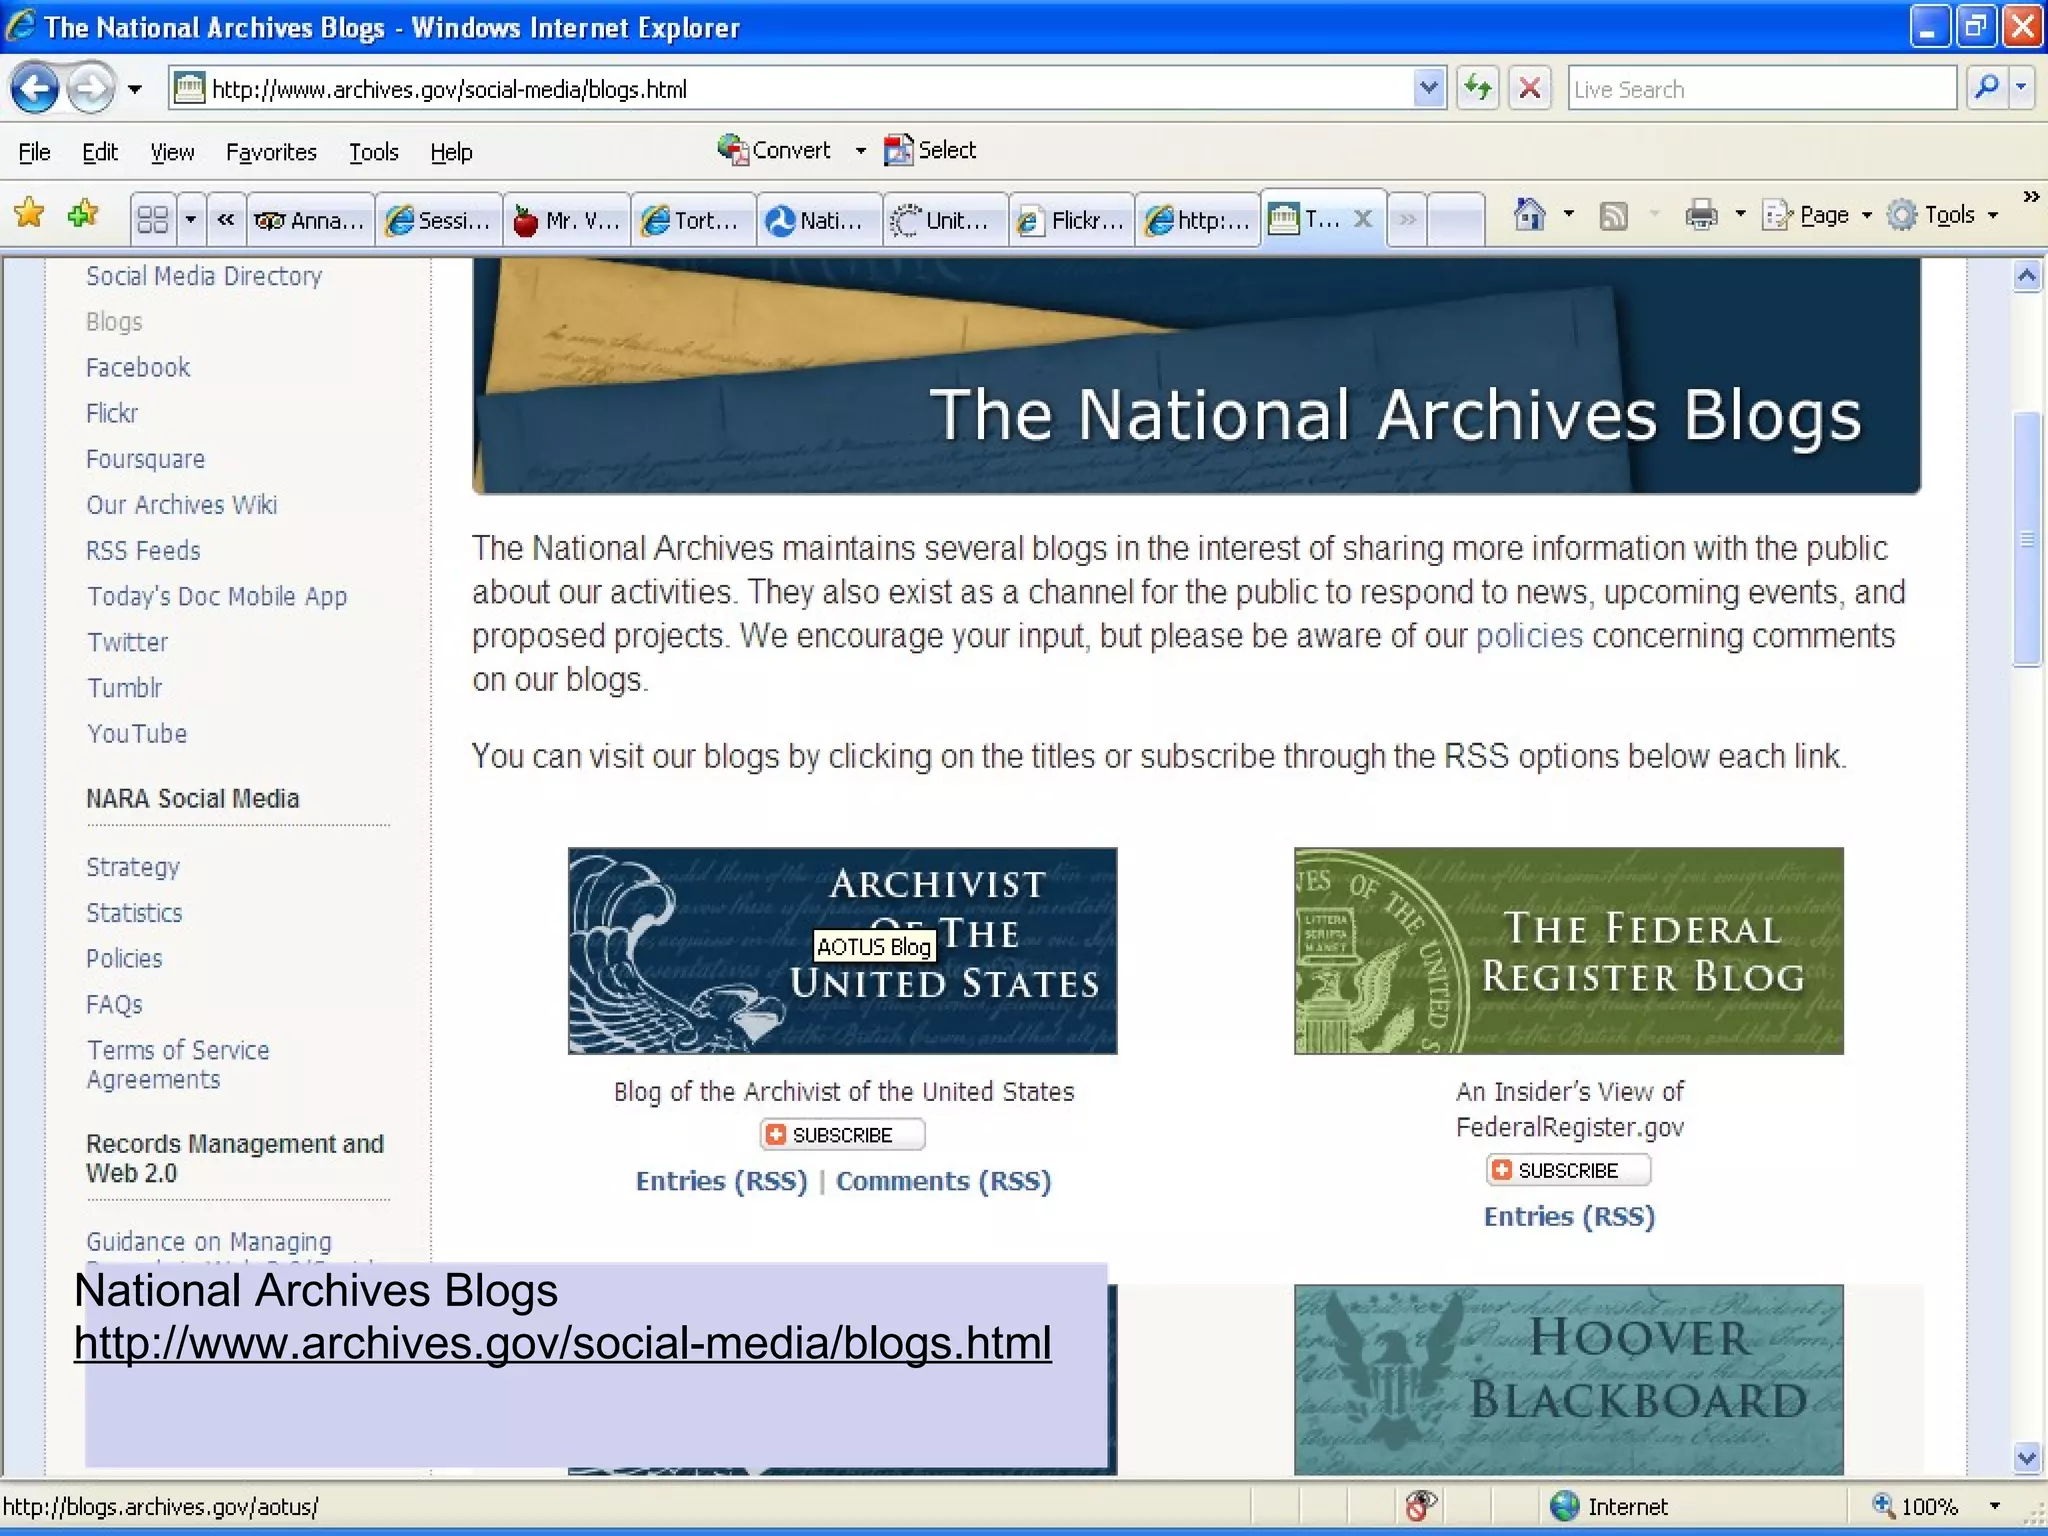Switch to the Anna... tab
The width and height of the screenshot is (2048, 1536).
310,220
